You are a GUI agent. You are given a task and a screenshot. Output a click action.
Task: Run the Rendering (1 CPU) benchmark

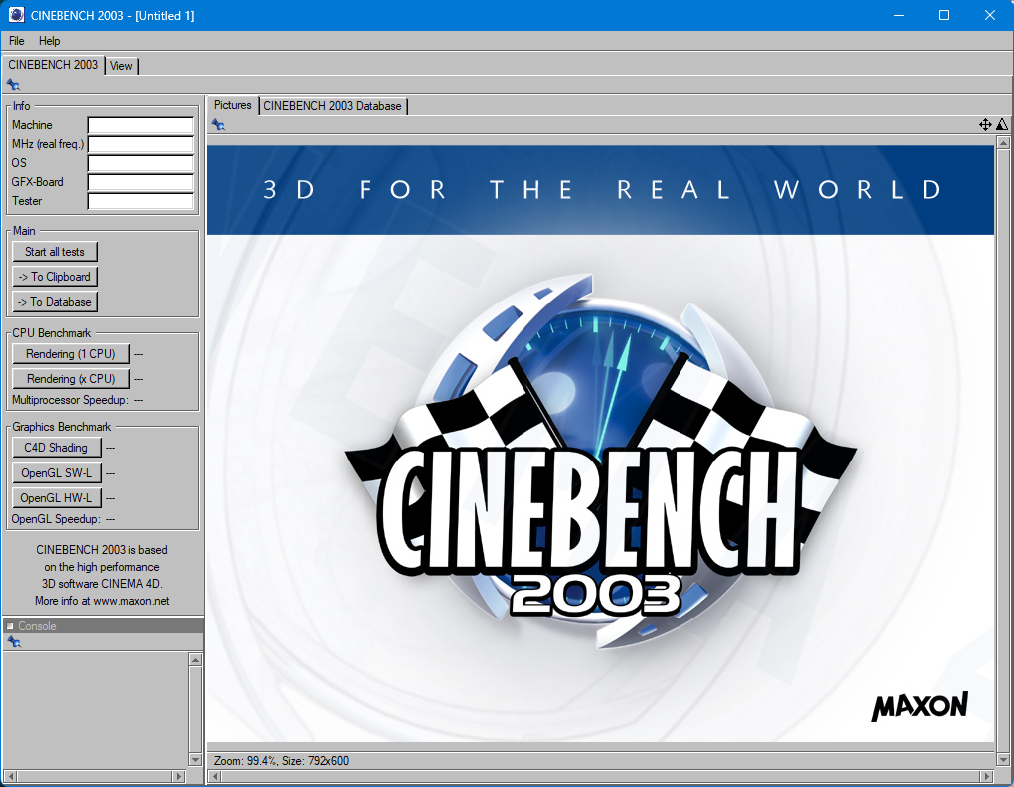pyautogui.click(x=71, y=354)
